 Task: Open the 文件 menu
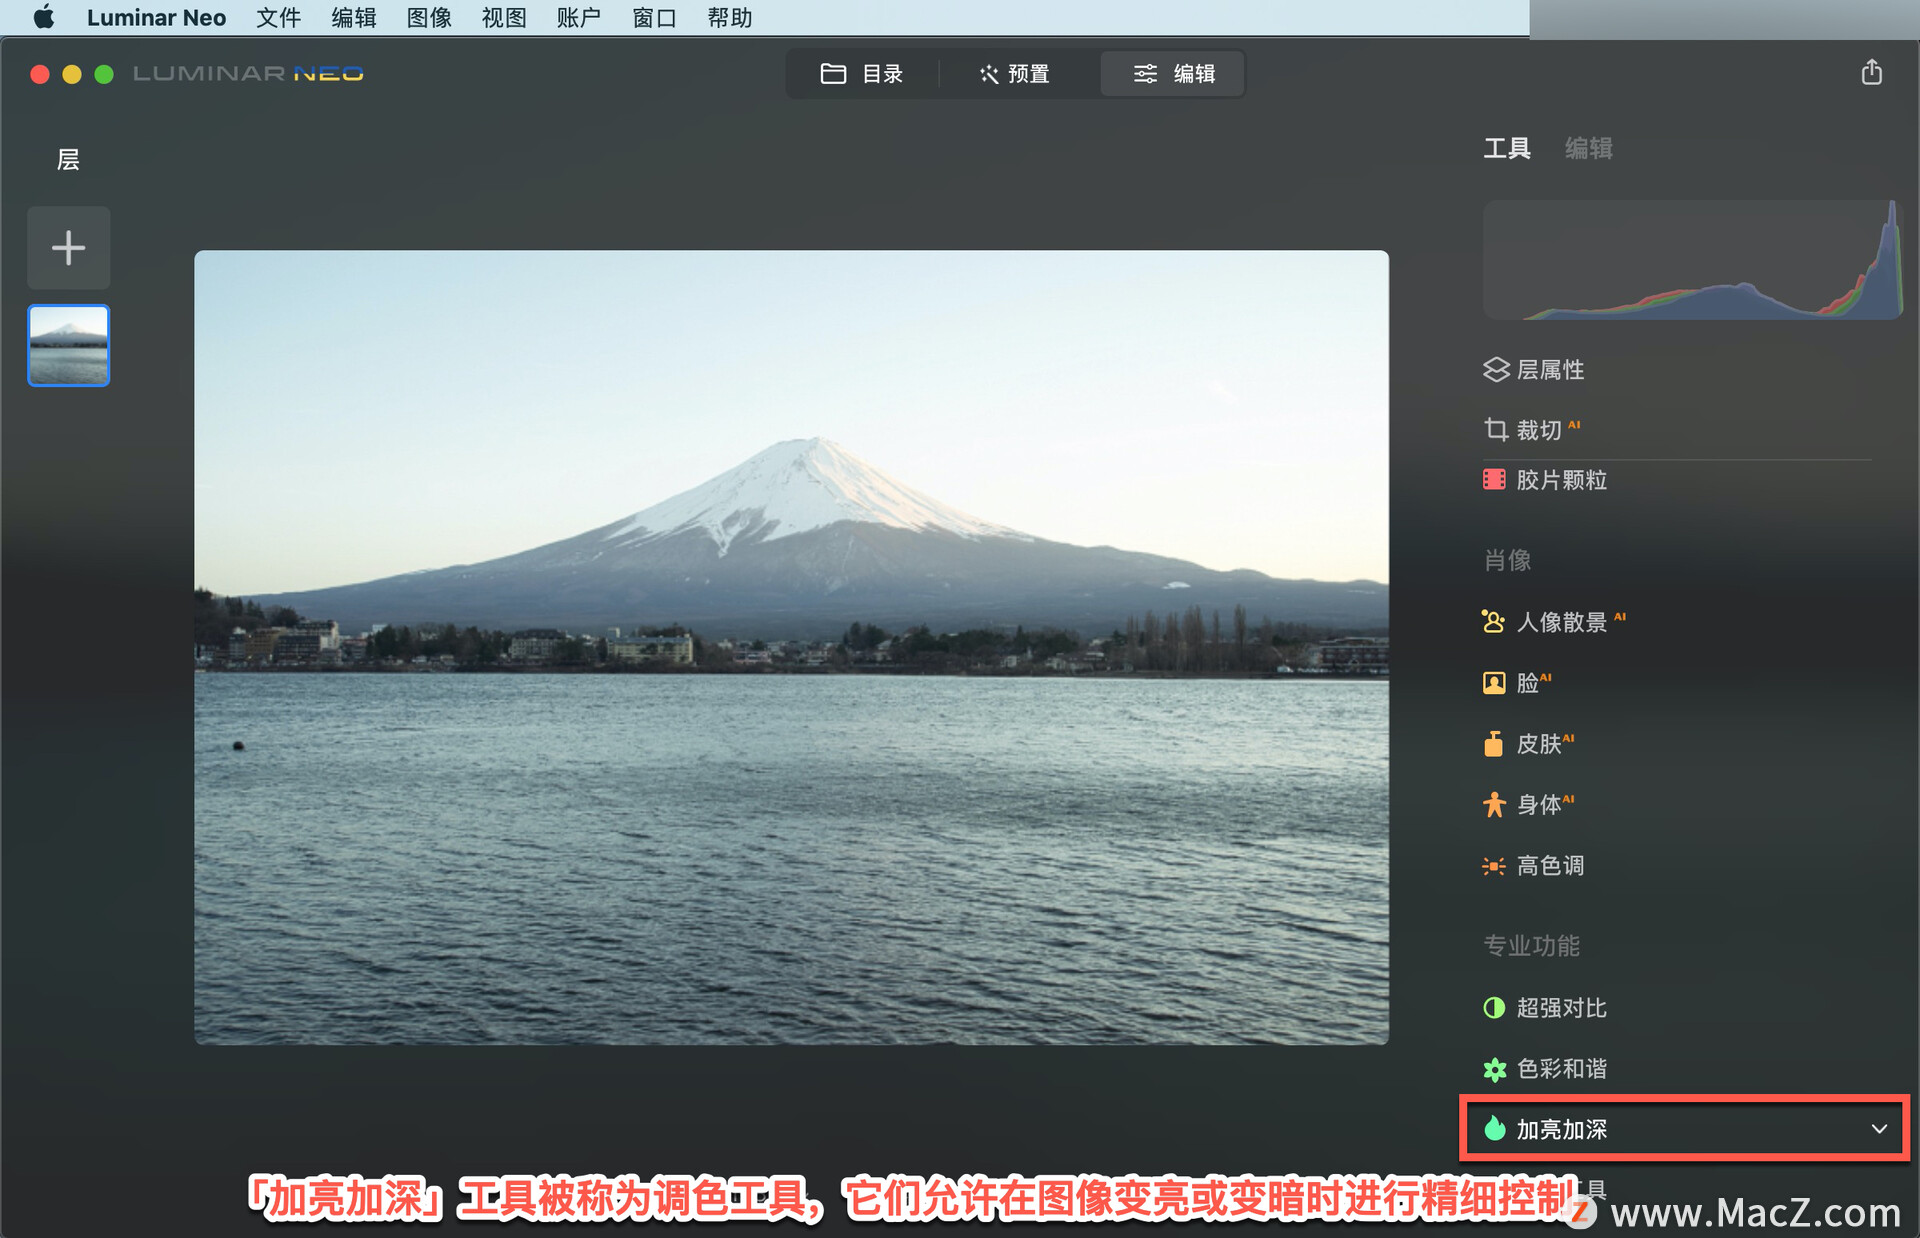click(278, 17)
